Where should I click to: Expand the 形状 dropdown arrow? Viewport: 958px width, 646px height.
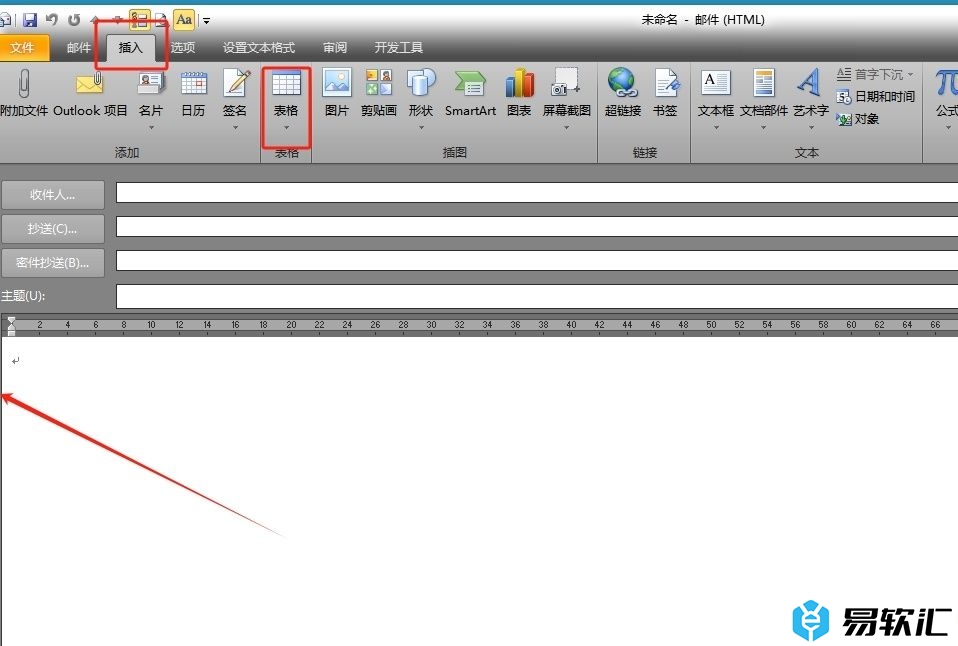pos(421,128)
